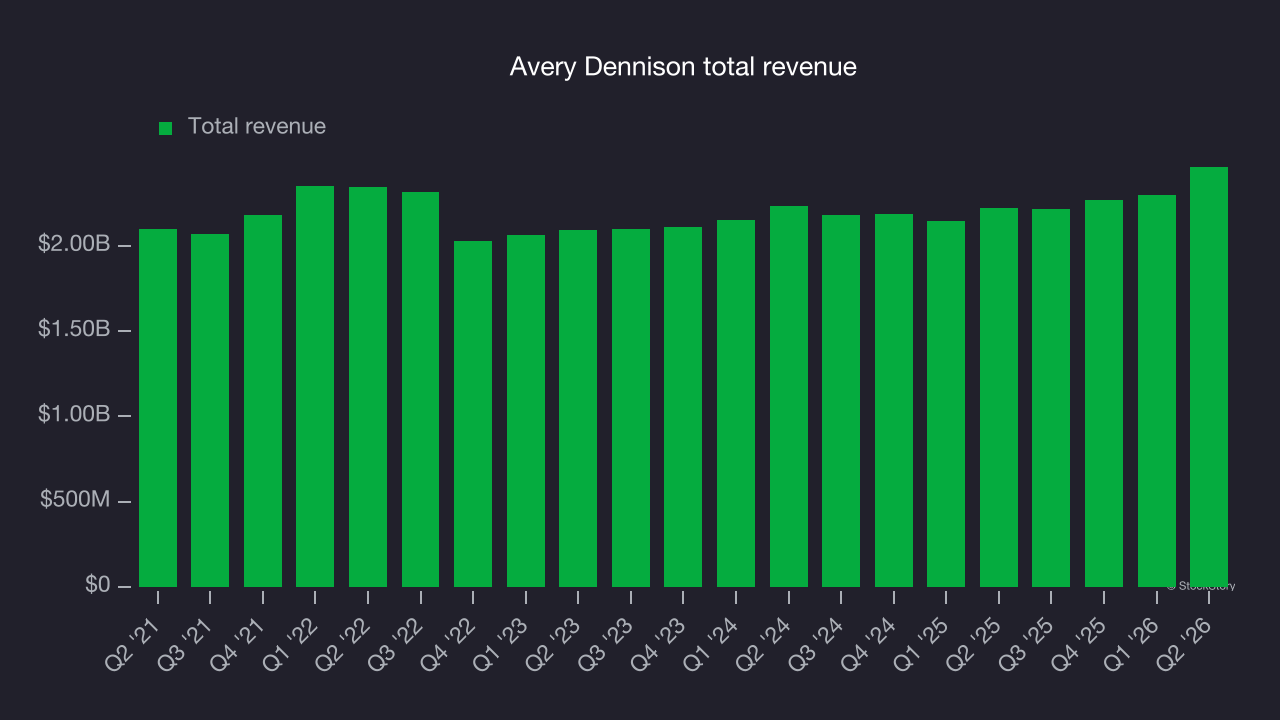Select the Q4 '21 revenue bar

click(x=263, y=401)
